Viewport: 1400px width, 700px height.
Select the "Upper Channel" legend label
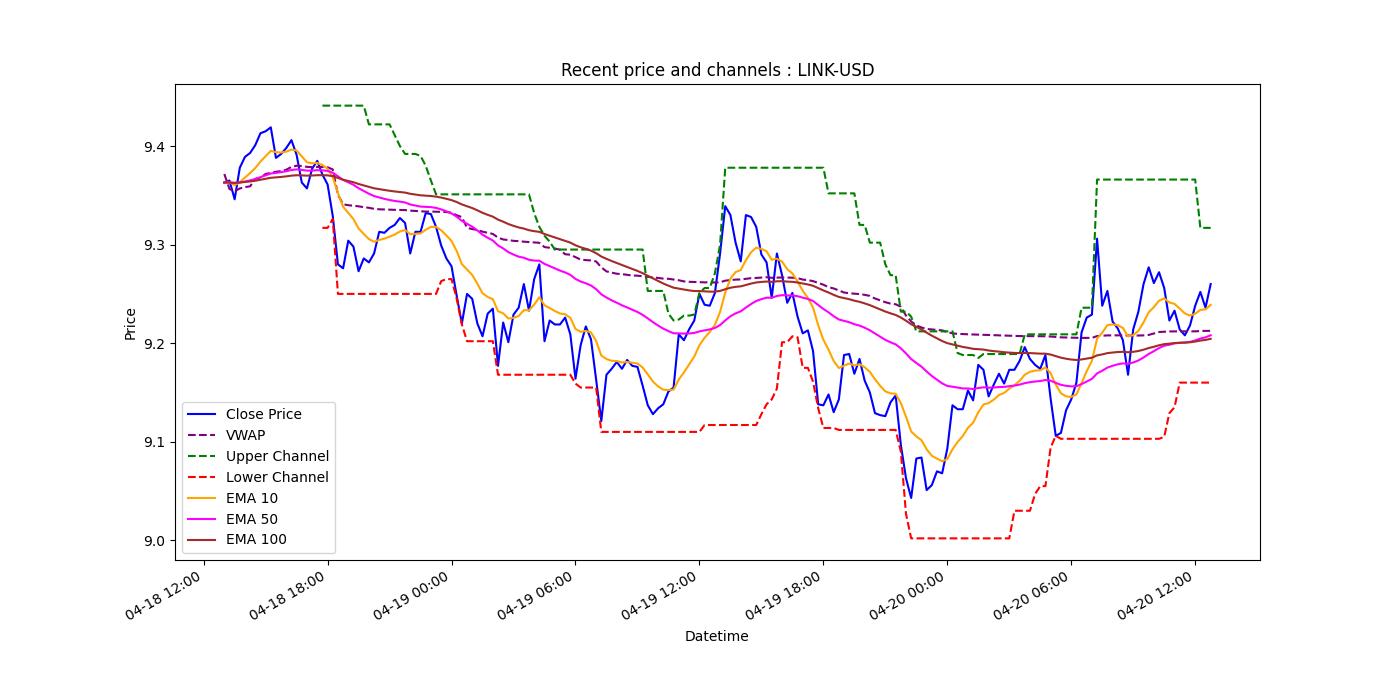(x=277, y=456)
